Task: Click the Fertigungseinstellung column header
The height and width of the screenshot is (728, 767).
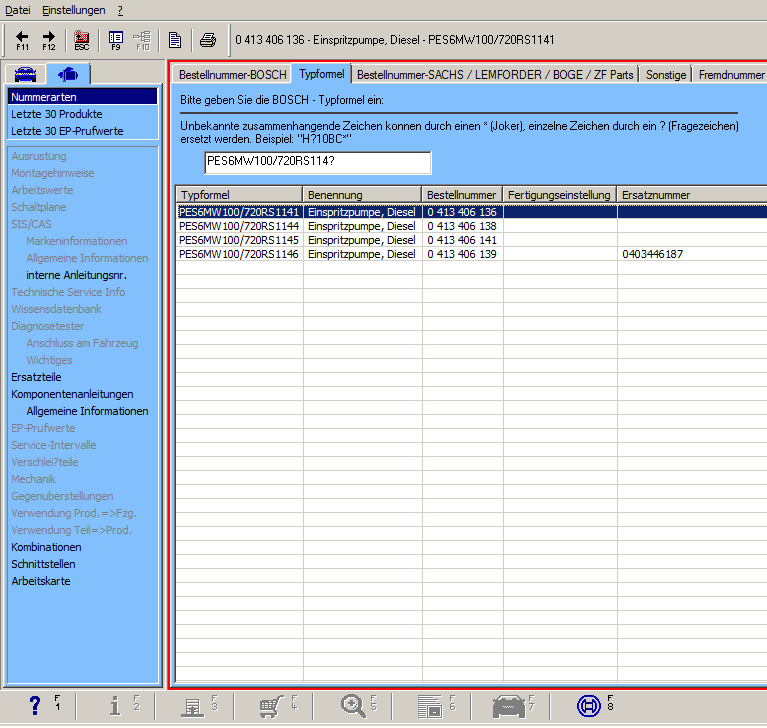Action: [x=560, y=195]
